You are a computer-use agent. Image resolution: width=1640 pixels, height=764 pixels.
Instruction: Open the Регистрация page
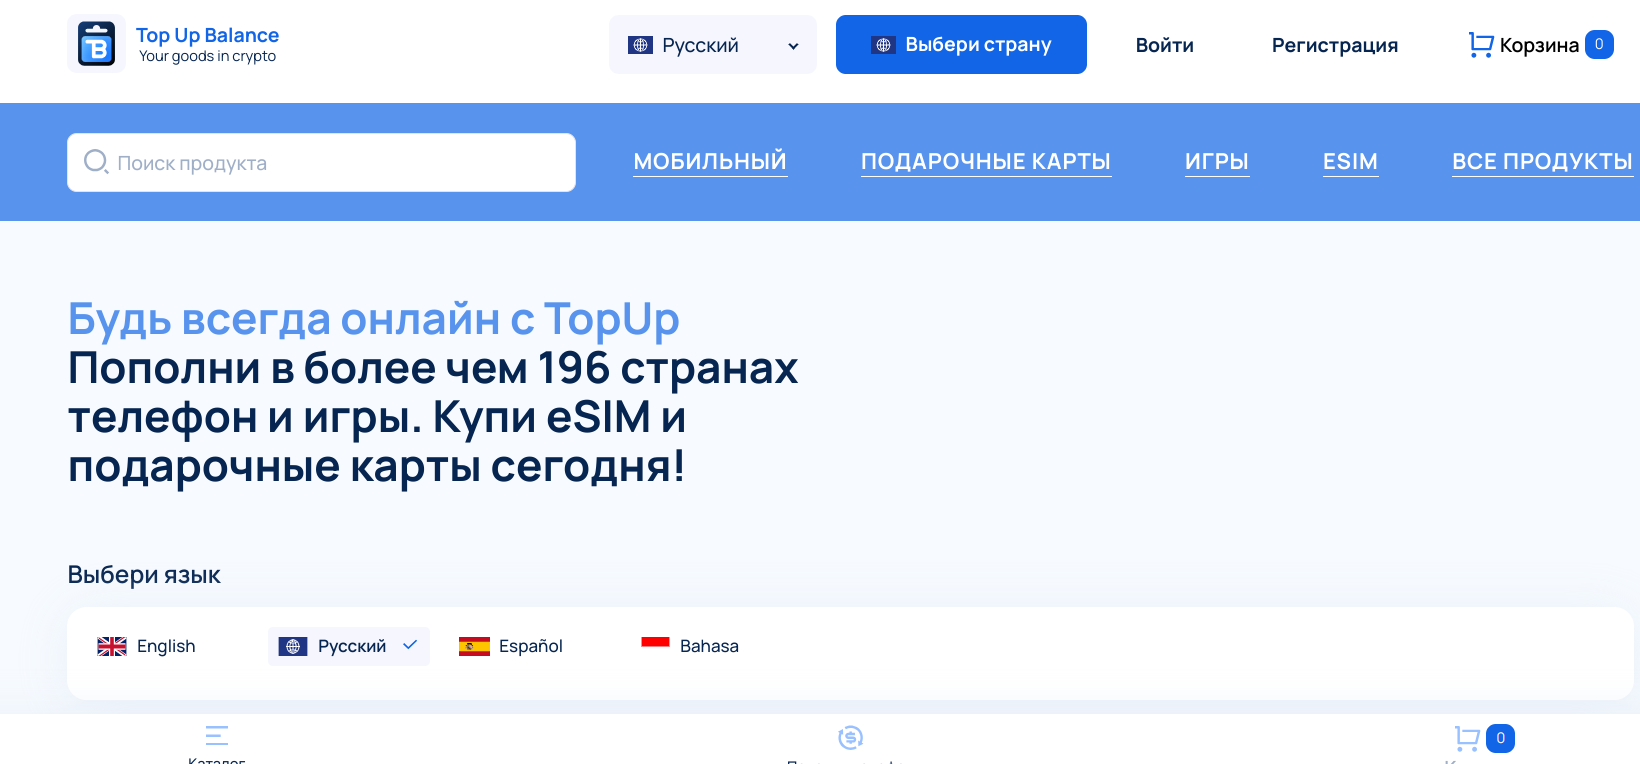1334,45
